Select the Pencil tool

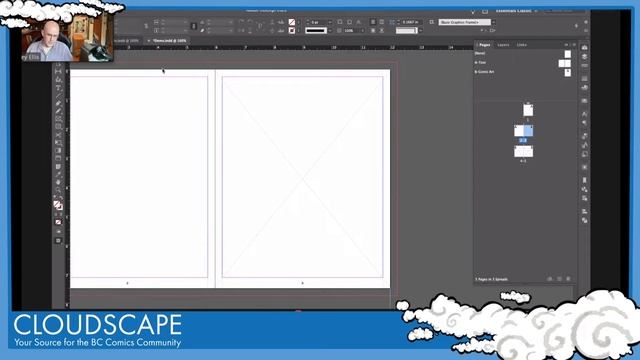[58, 111]
